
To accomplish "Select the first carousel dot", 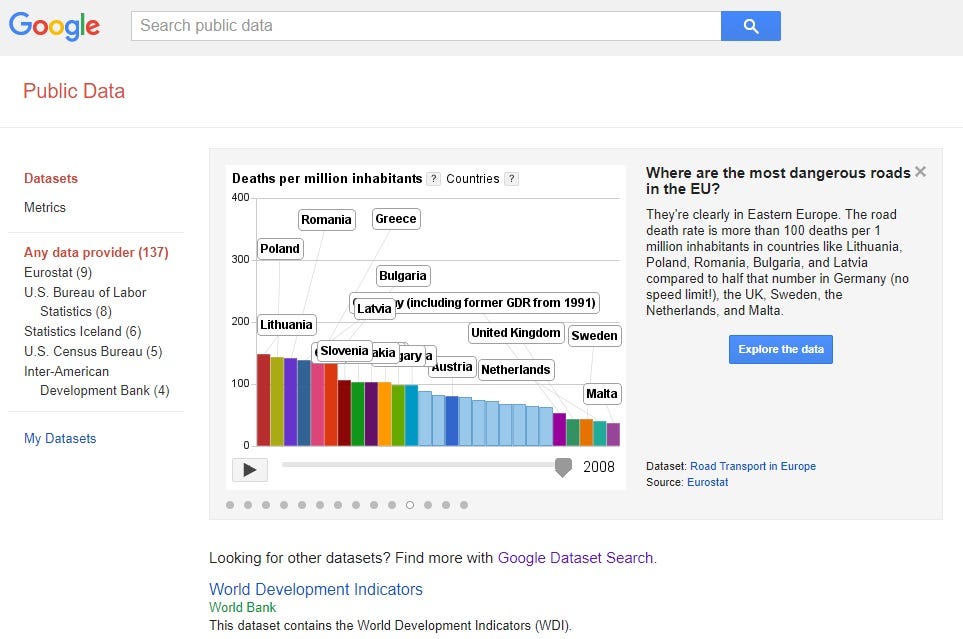I will [230, 505].
